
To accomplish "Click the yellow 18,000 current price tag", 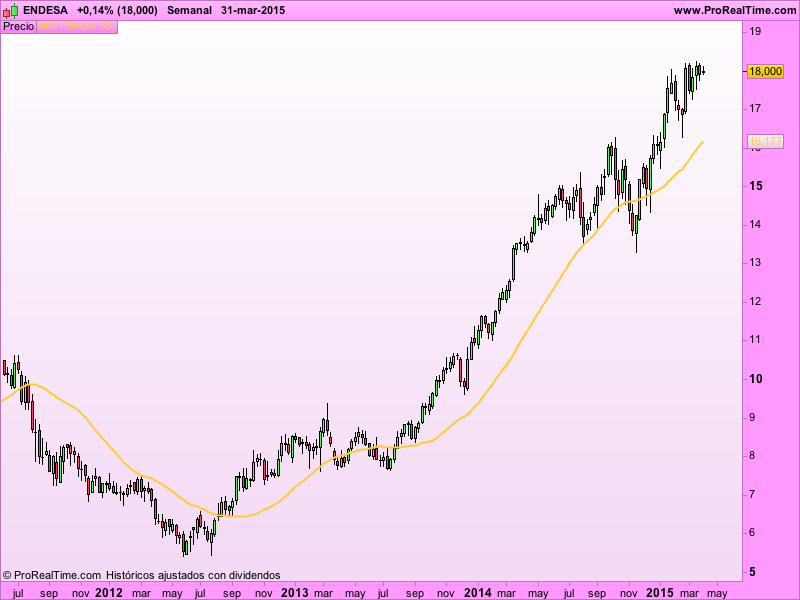I will coord(765,71).
